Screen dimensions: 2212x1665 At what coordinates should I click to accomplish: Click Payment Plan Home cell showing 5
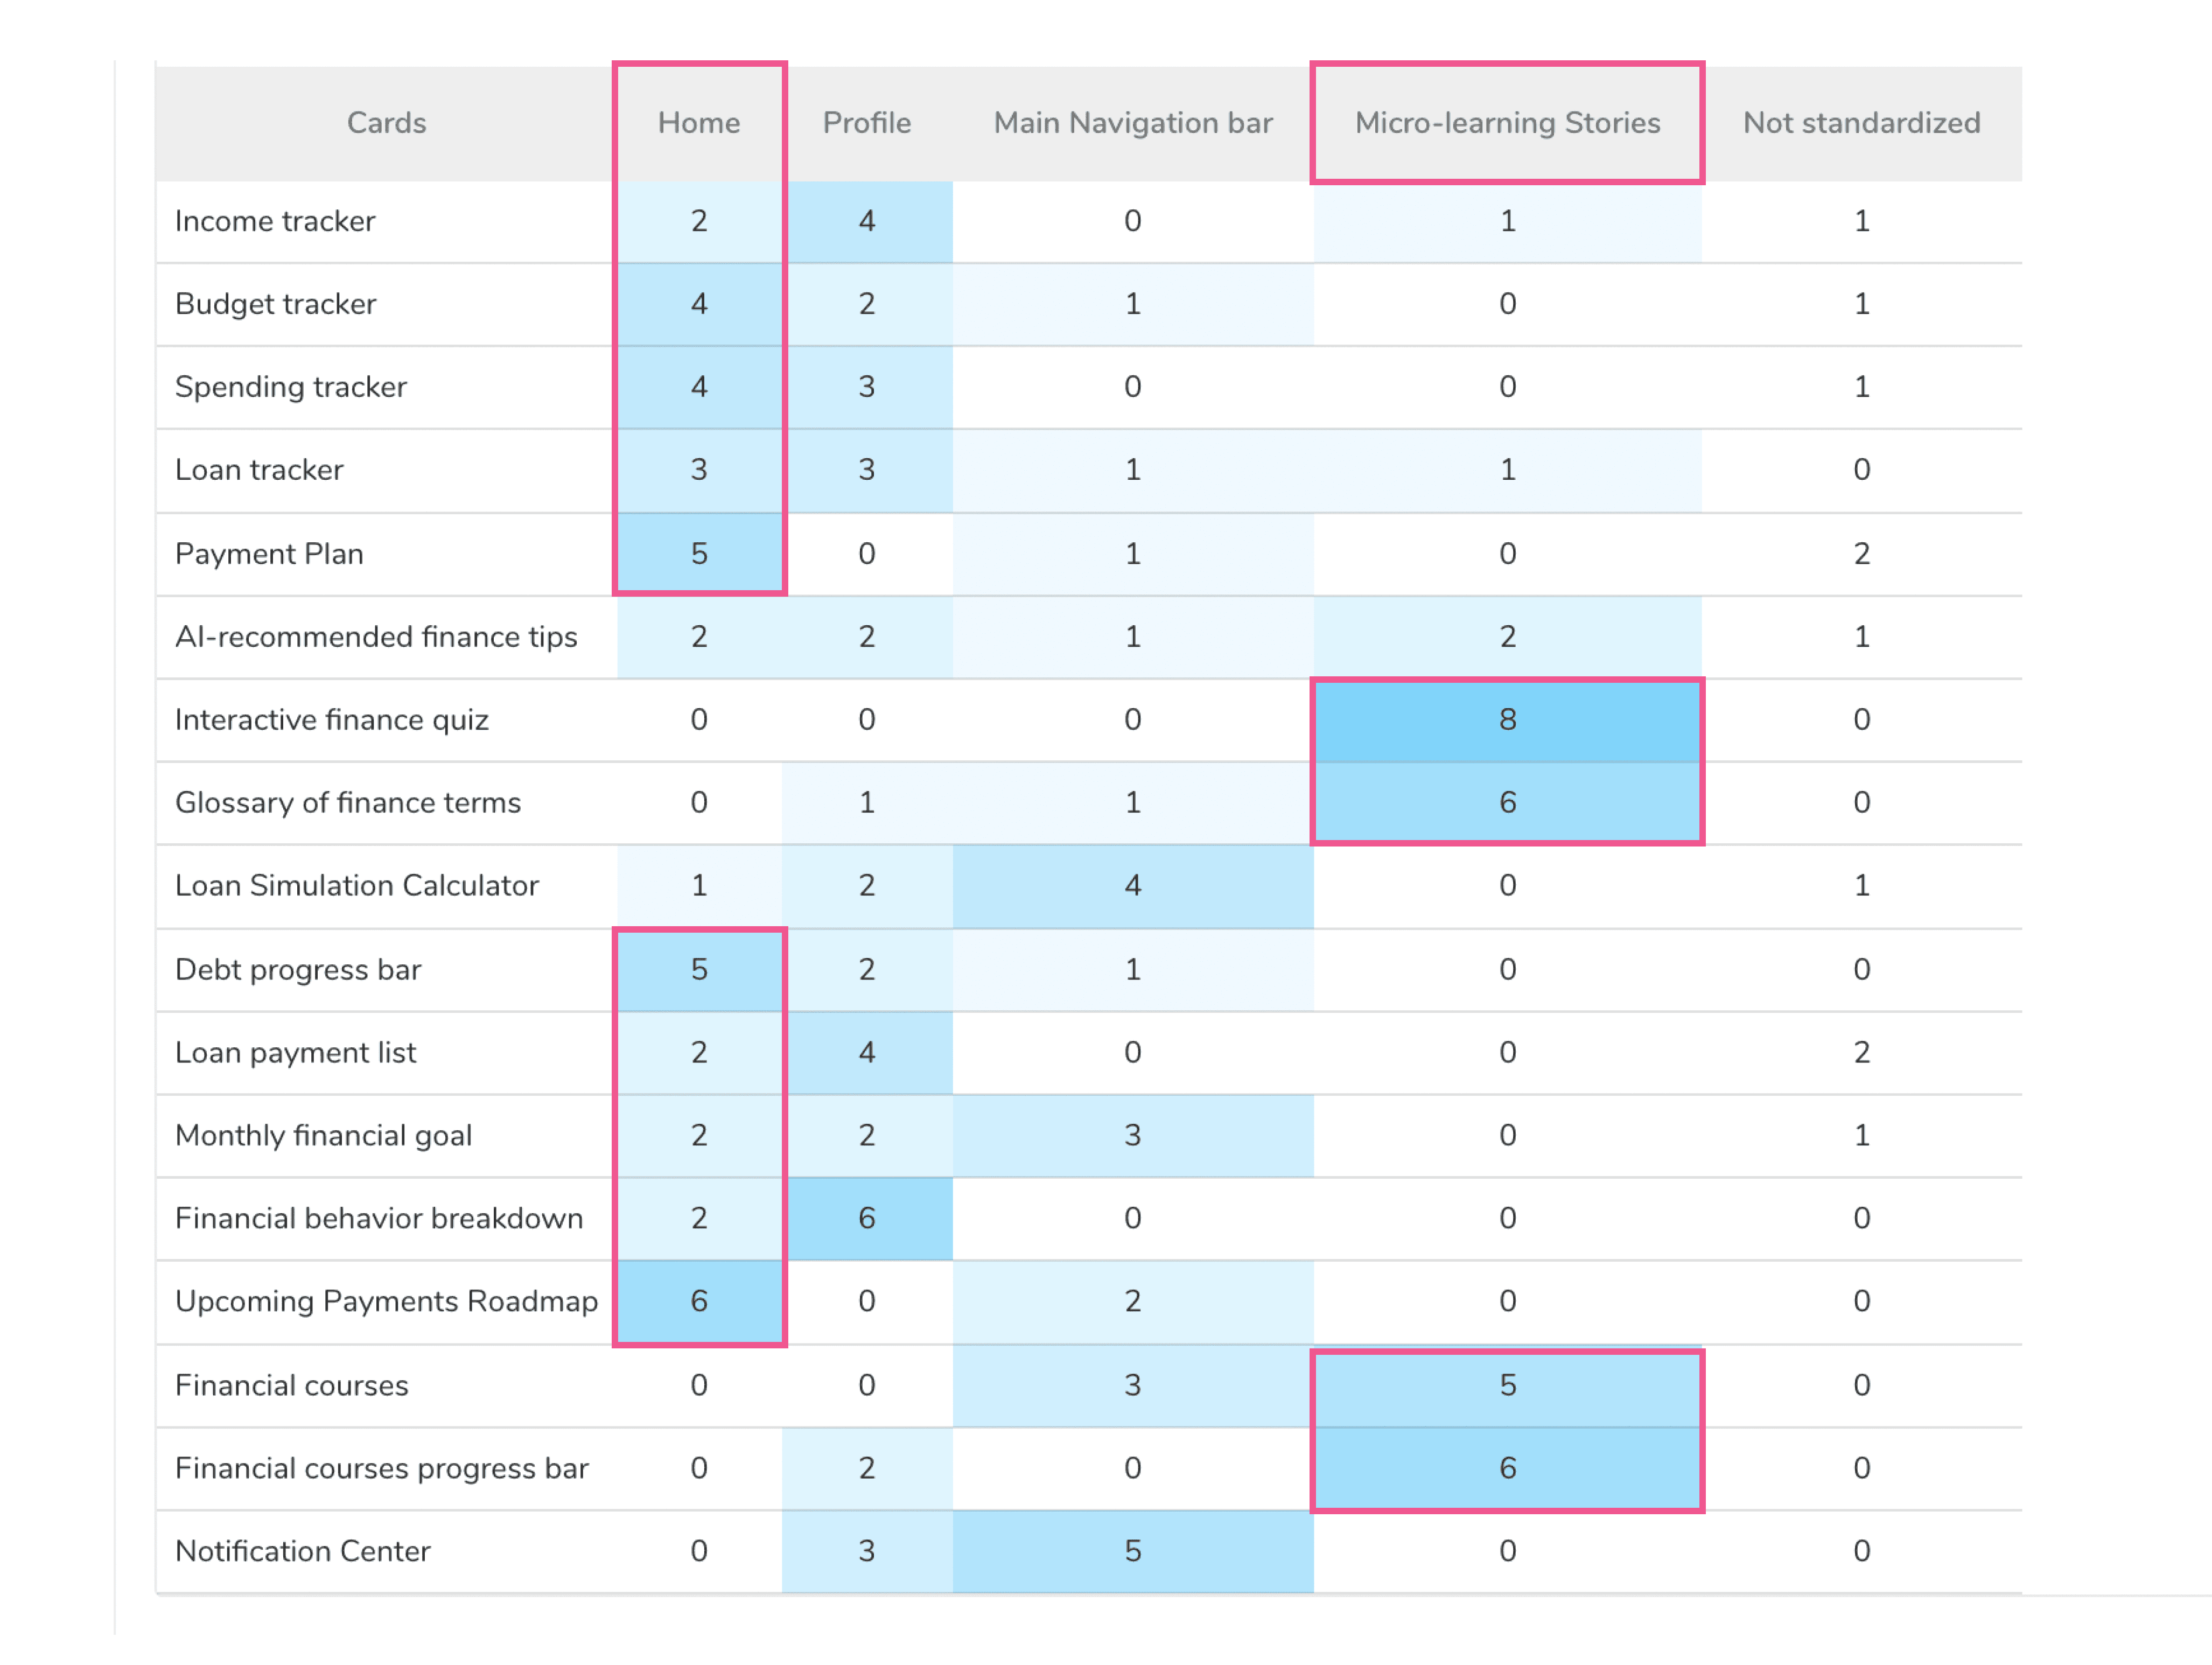tap(698, 553)
